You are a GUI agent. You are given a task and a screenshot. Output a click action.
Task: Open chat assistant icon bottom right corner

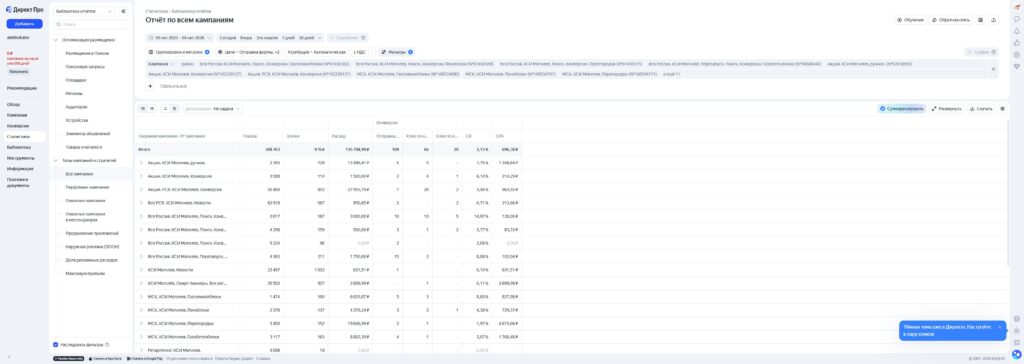[1017, 354]
